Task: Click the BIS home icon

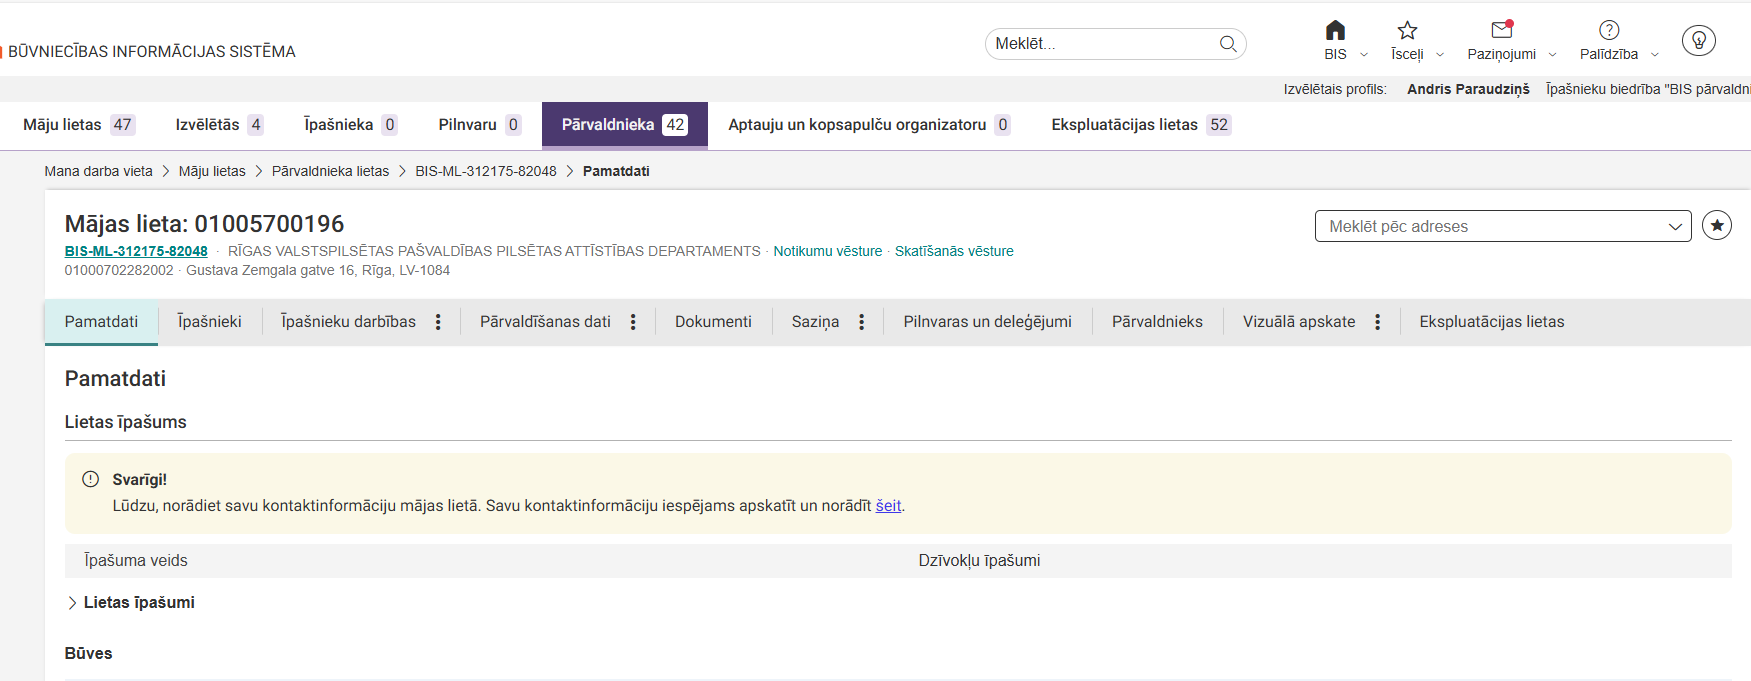Action: pos(1335,31)
